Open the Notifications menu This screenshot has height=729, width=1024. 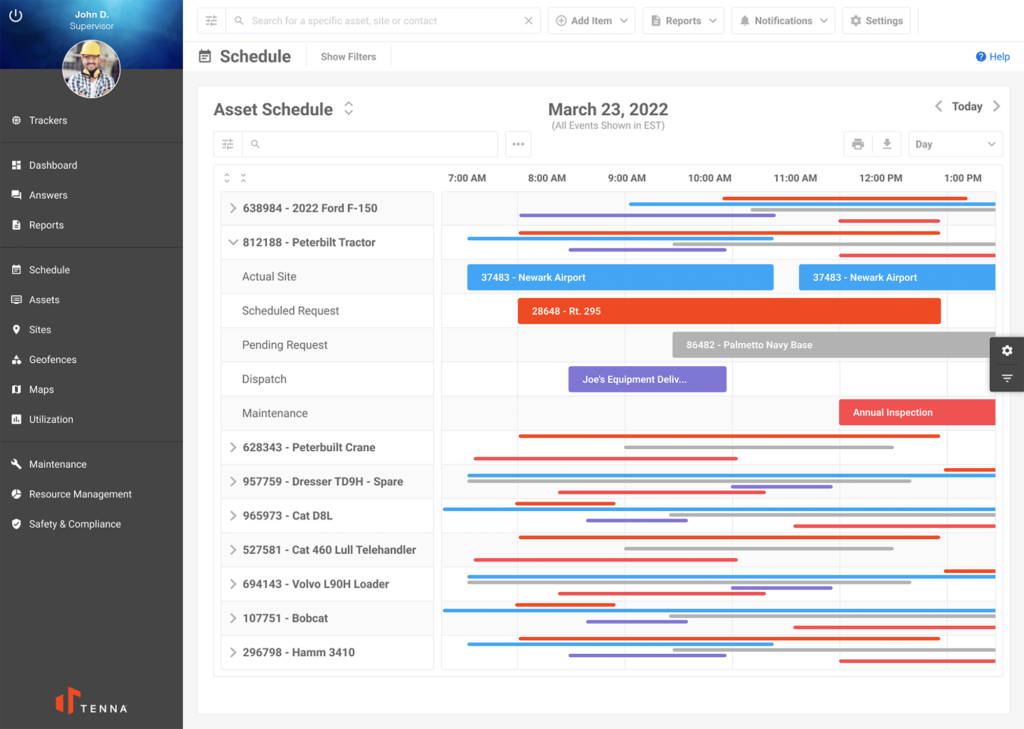[783, 21]
